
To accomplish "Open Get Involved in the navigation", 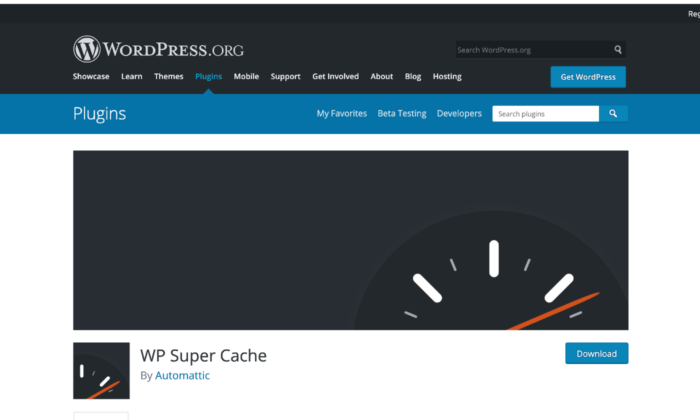I will tap(335, 76).
